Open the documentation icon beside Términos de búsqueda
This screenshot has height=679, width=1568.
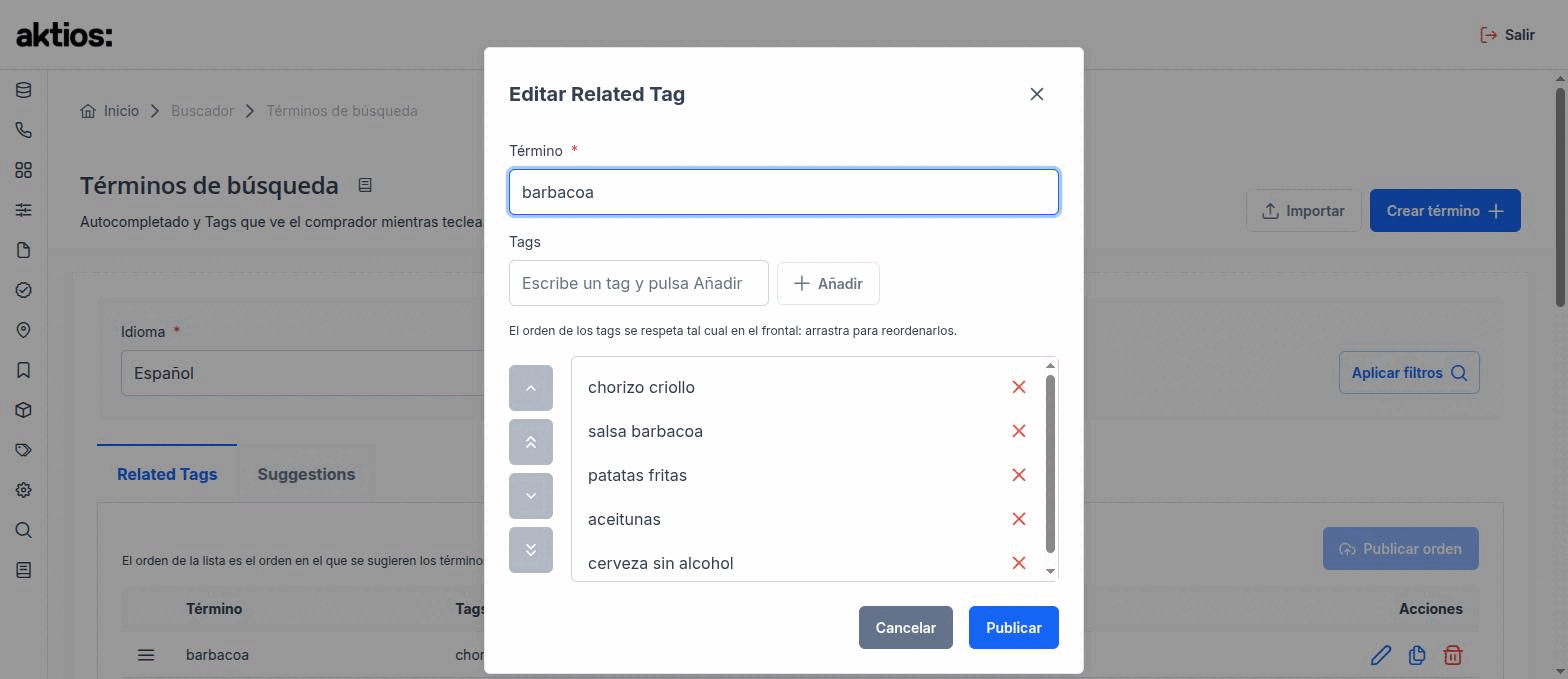(365, 185)
